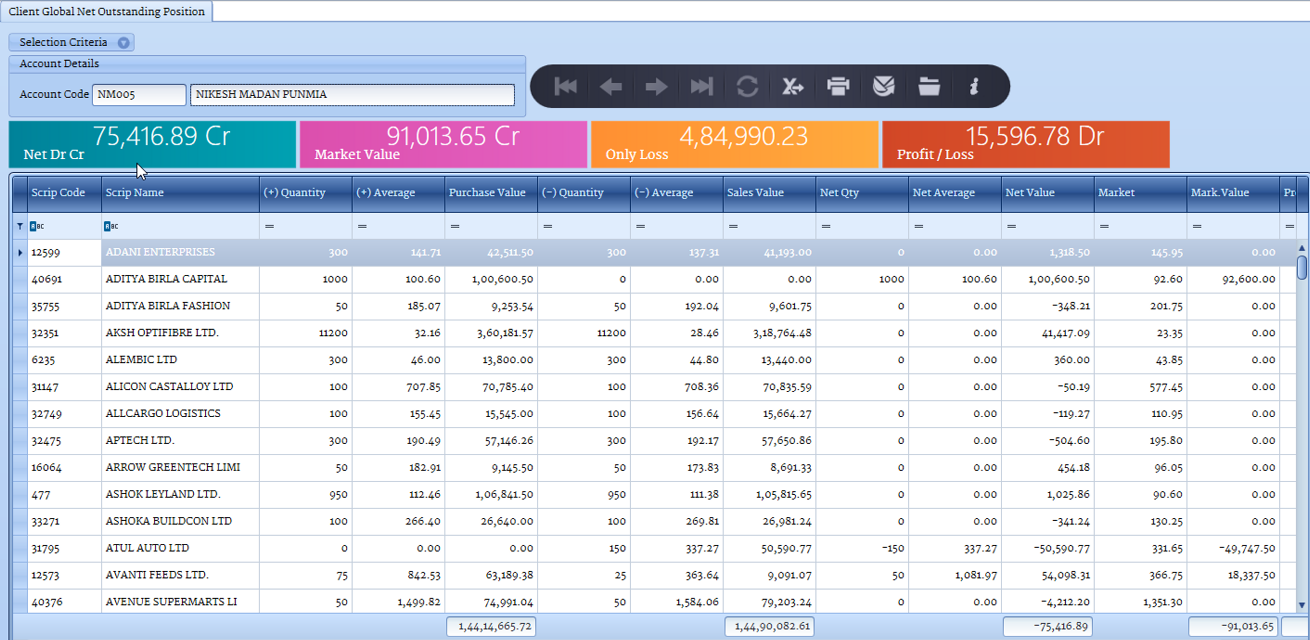Print the report with the printer icon

click(838, 87)
